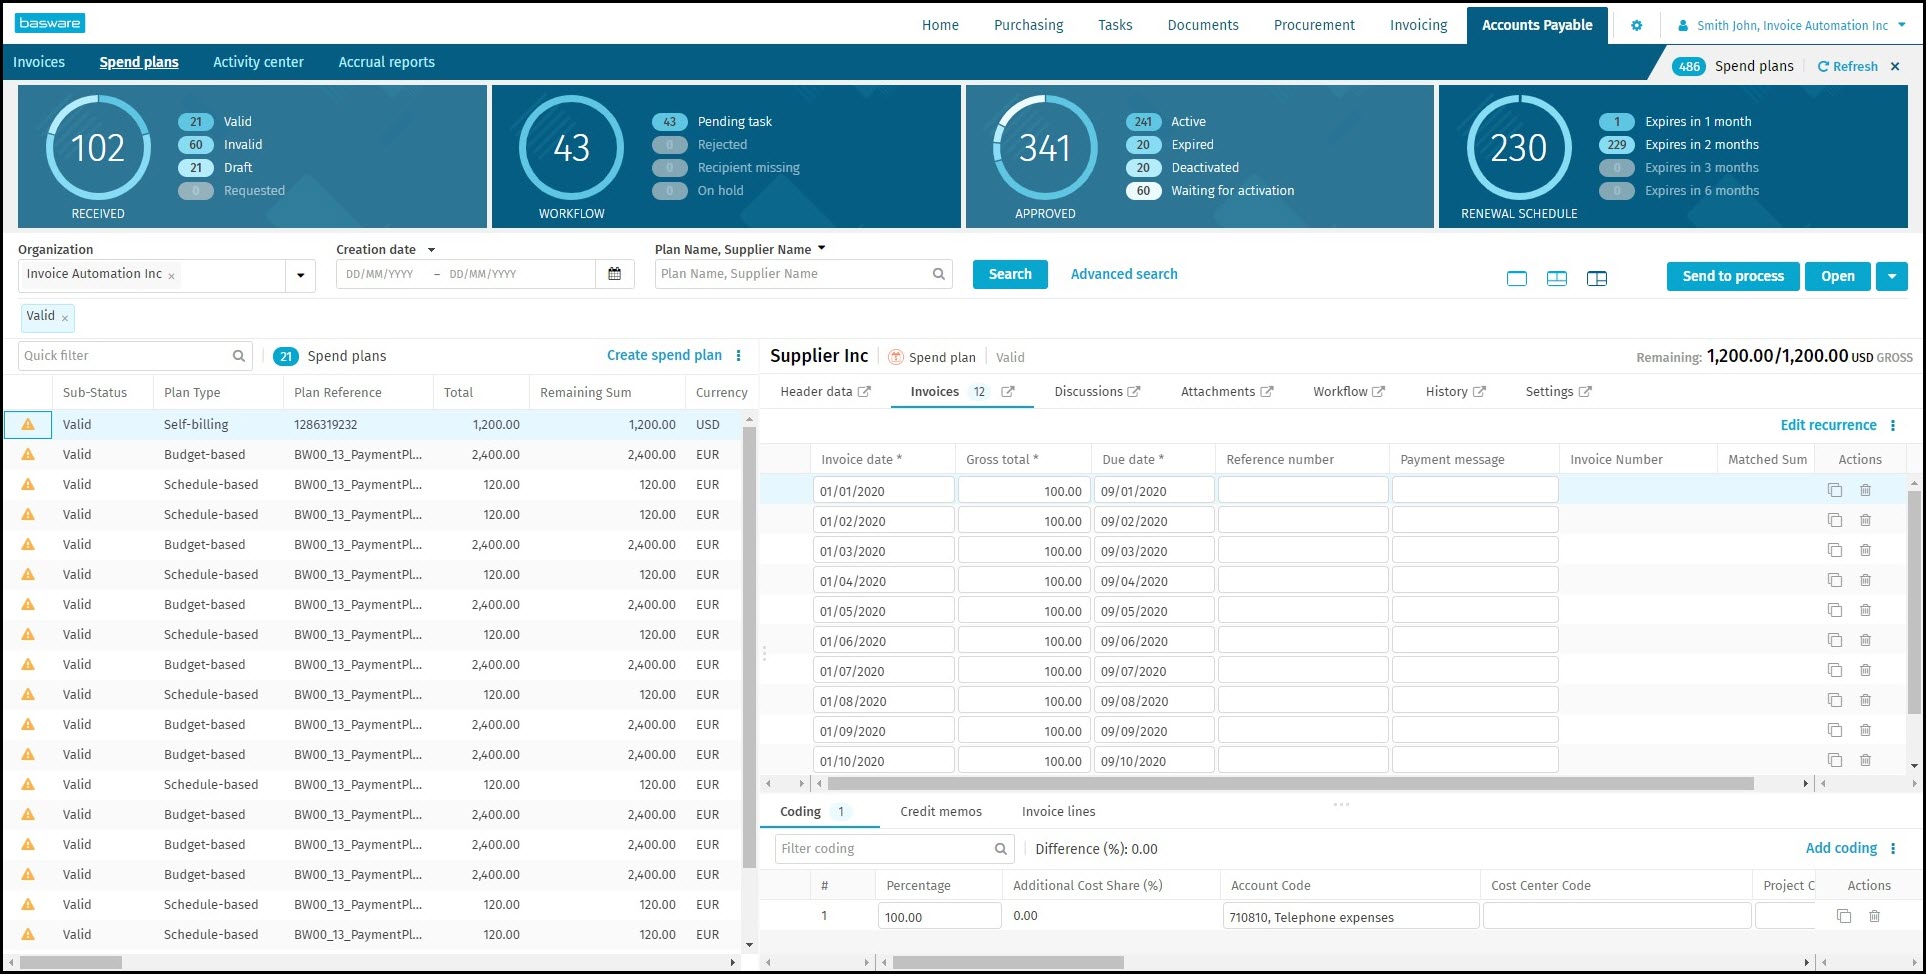Expand the Organization dropdown
1926x974 pixels.
point(301,275)
